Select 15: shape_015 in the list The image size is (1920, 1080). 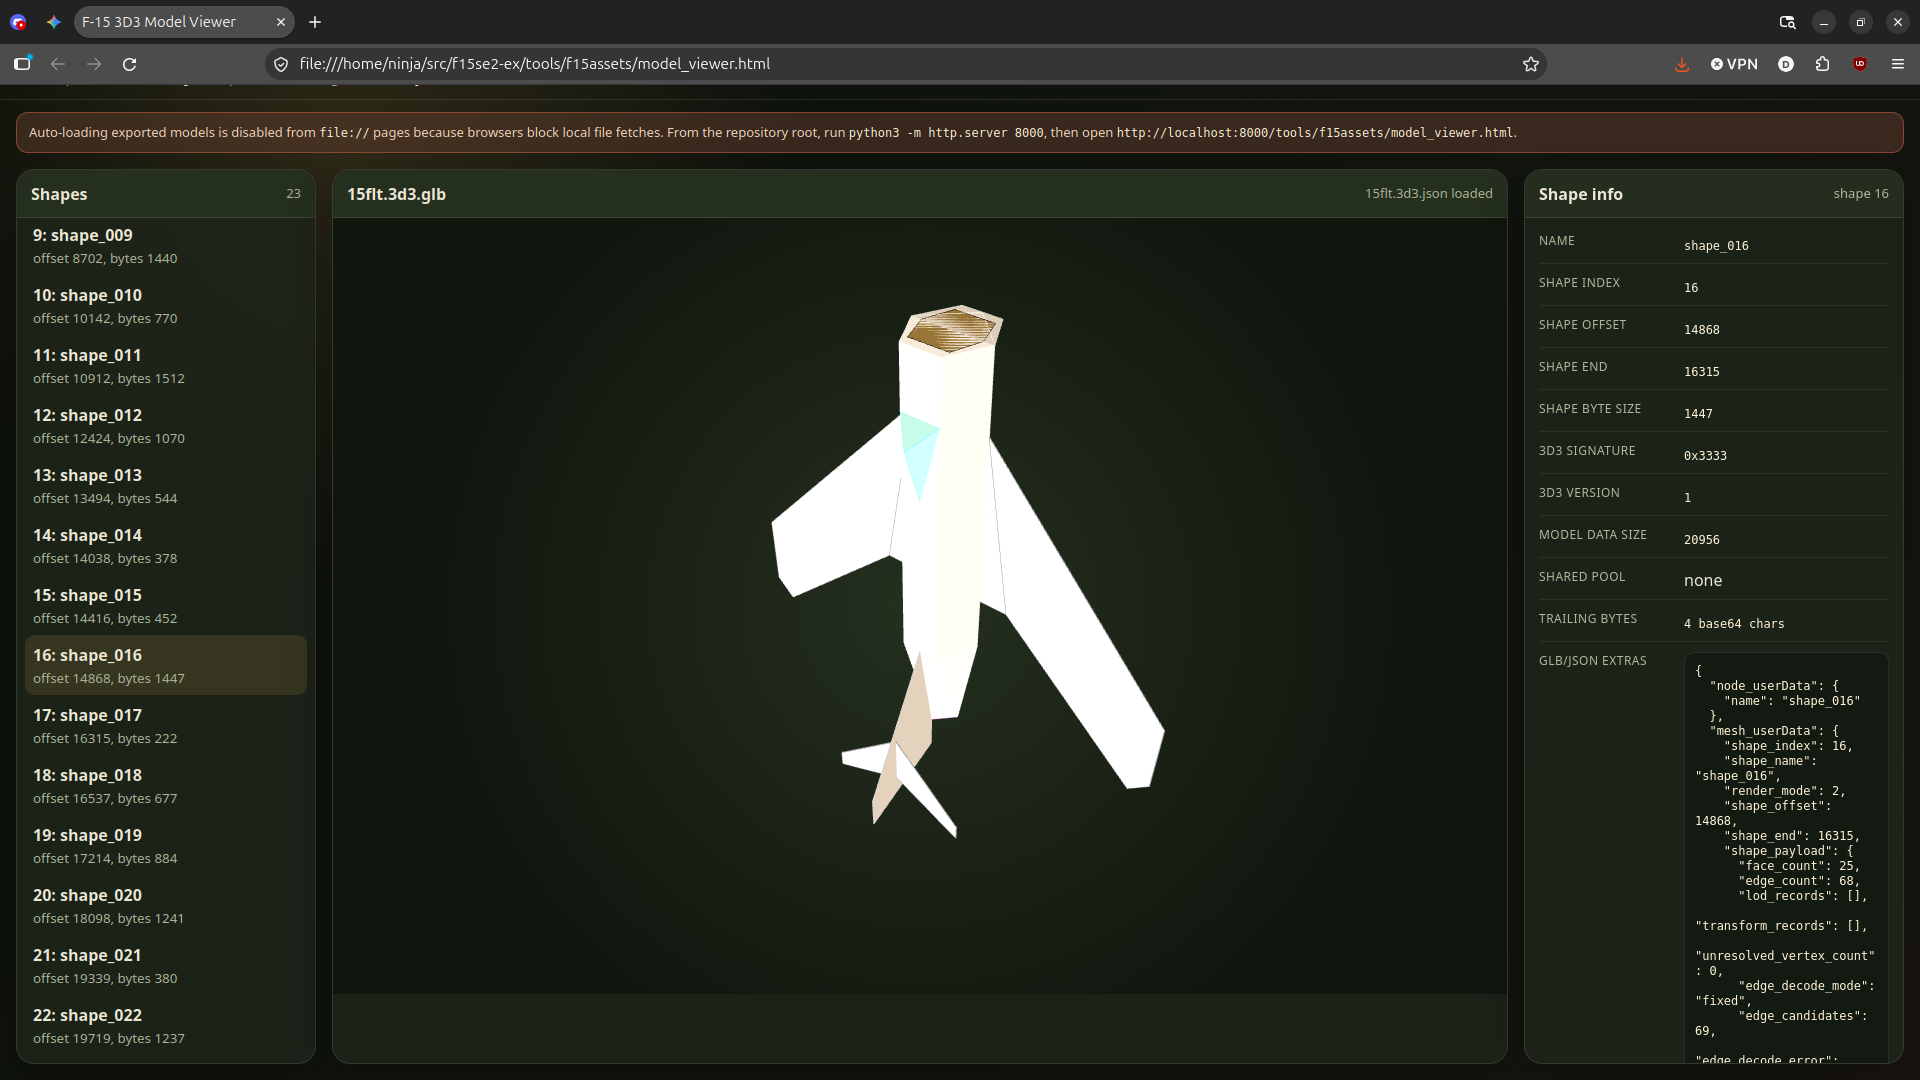coord(166,606)
